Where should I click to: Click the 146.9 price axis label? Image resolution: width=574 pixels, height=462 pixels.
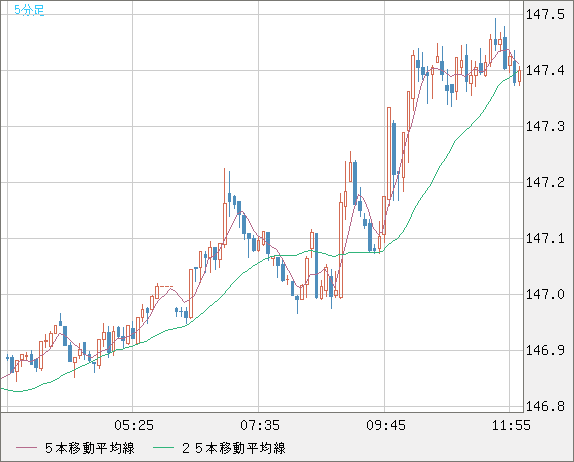545,350
